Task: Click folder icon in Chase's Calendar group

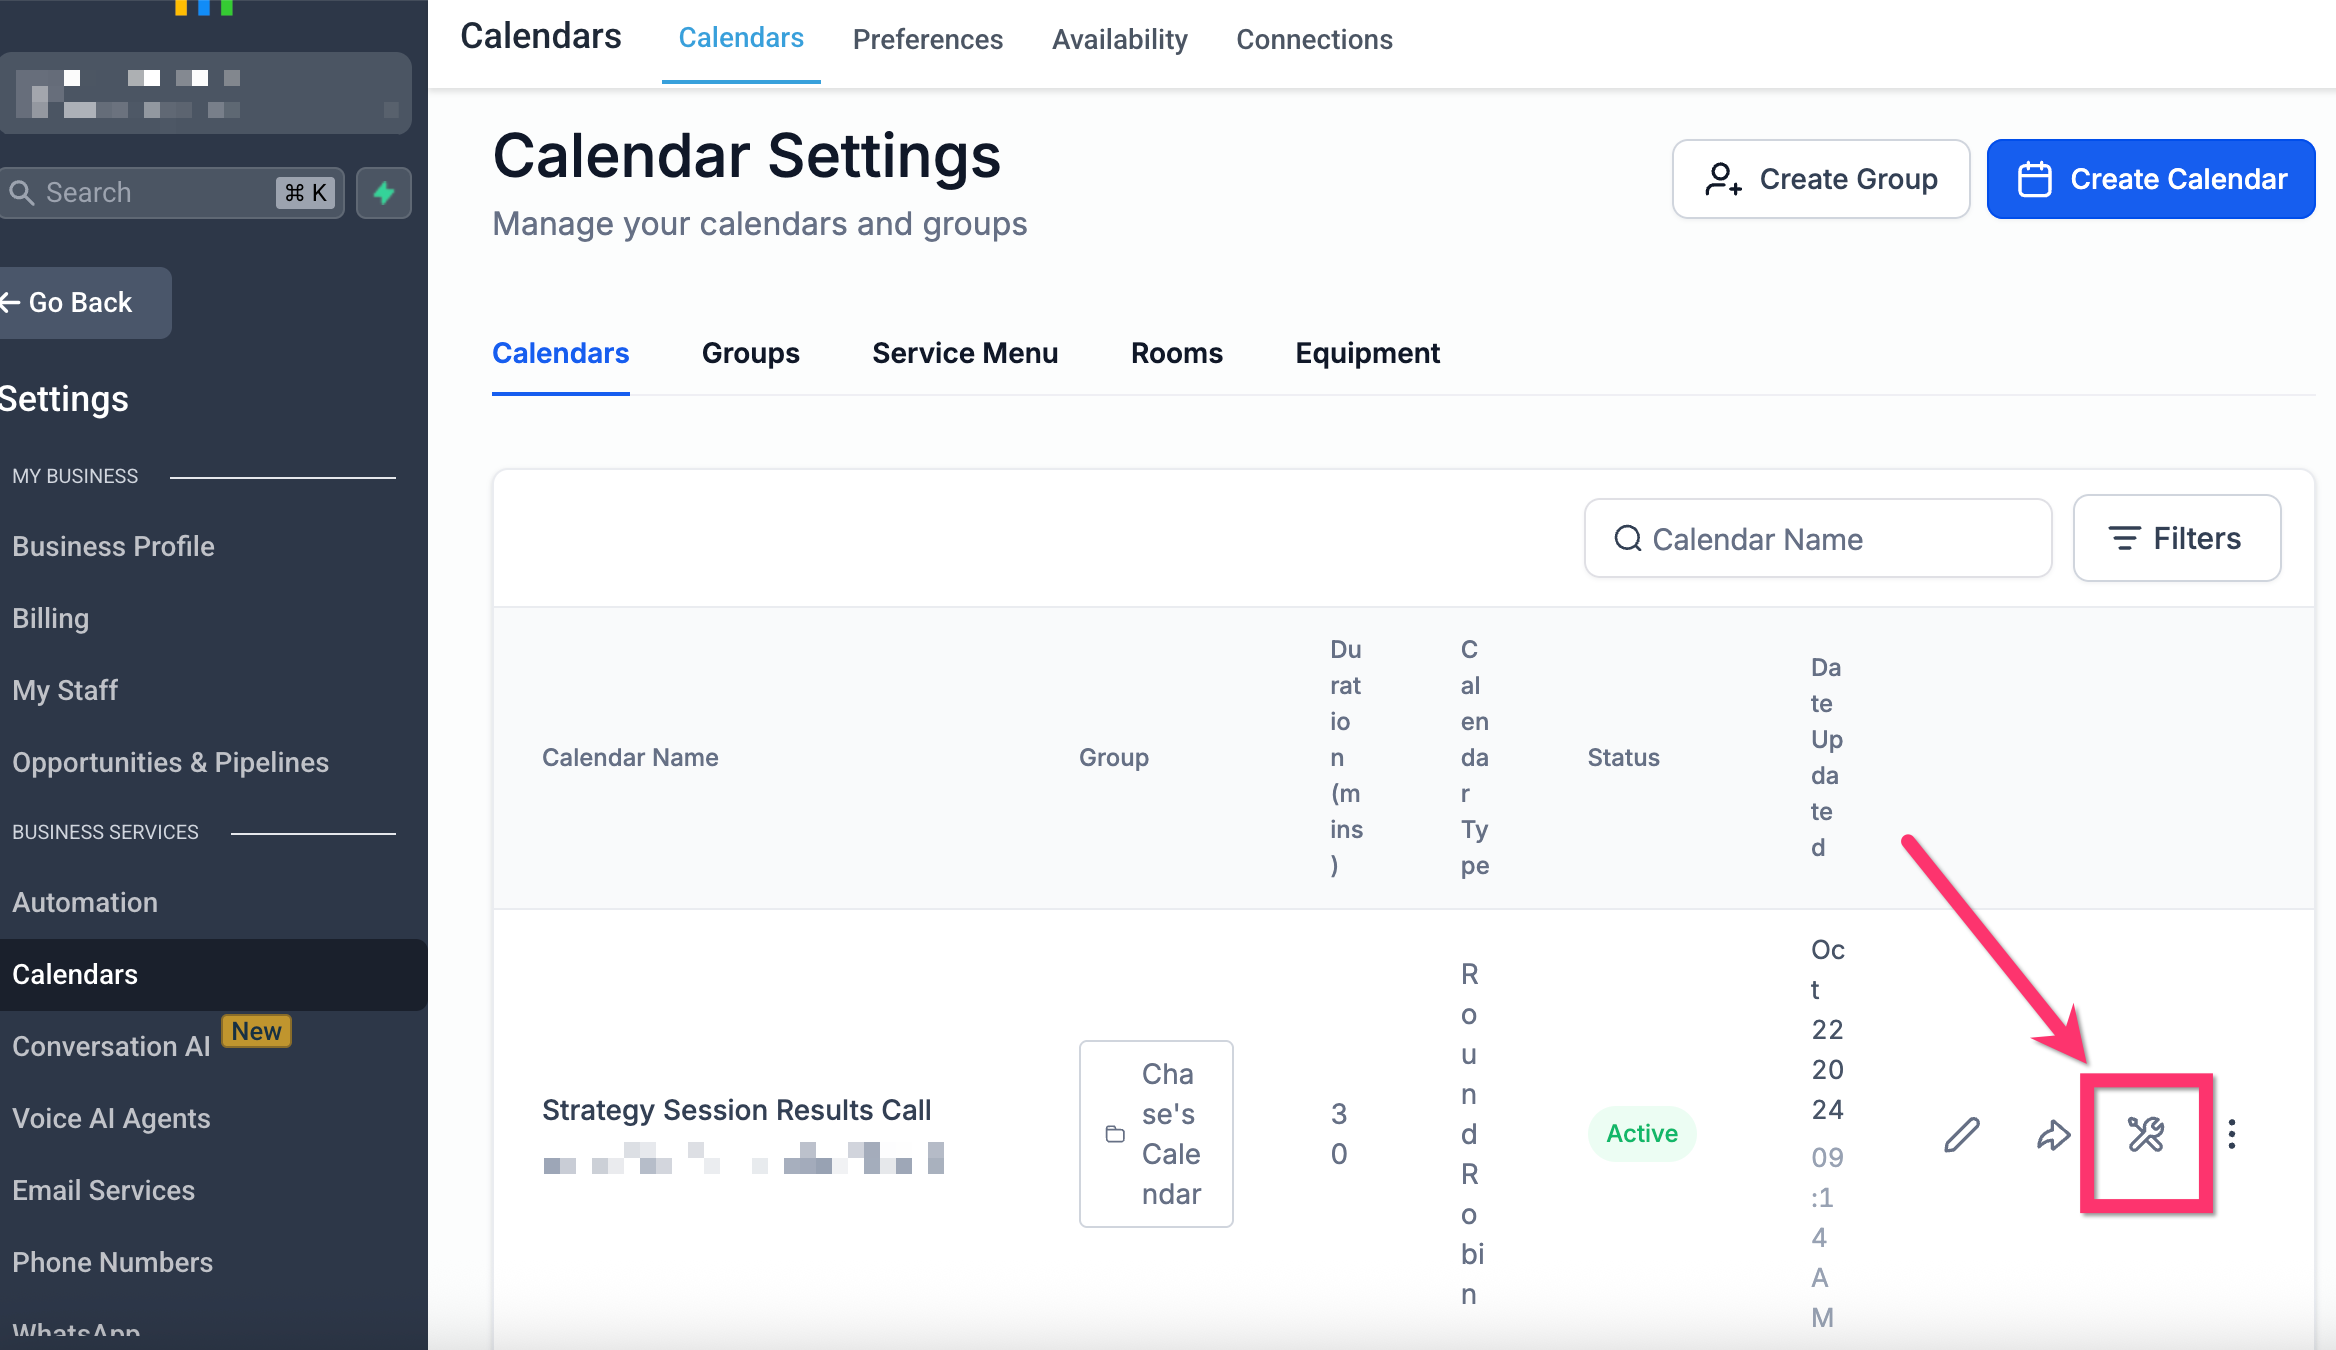Action: pos(1115,1134)
